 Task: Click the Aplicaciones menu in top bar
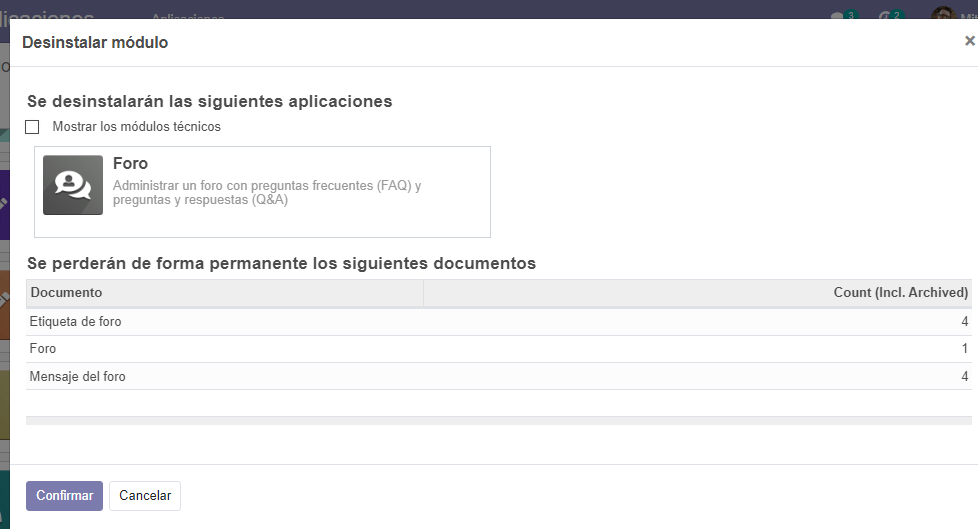[187, 18]
